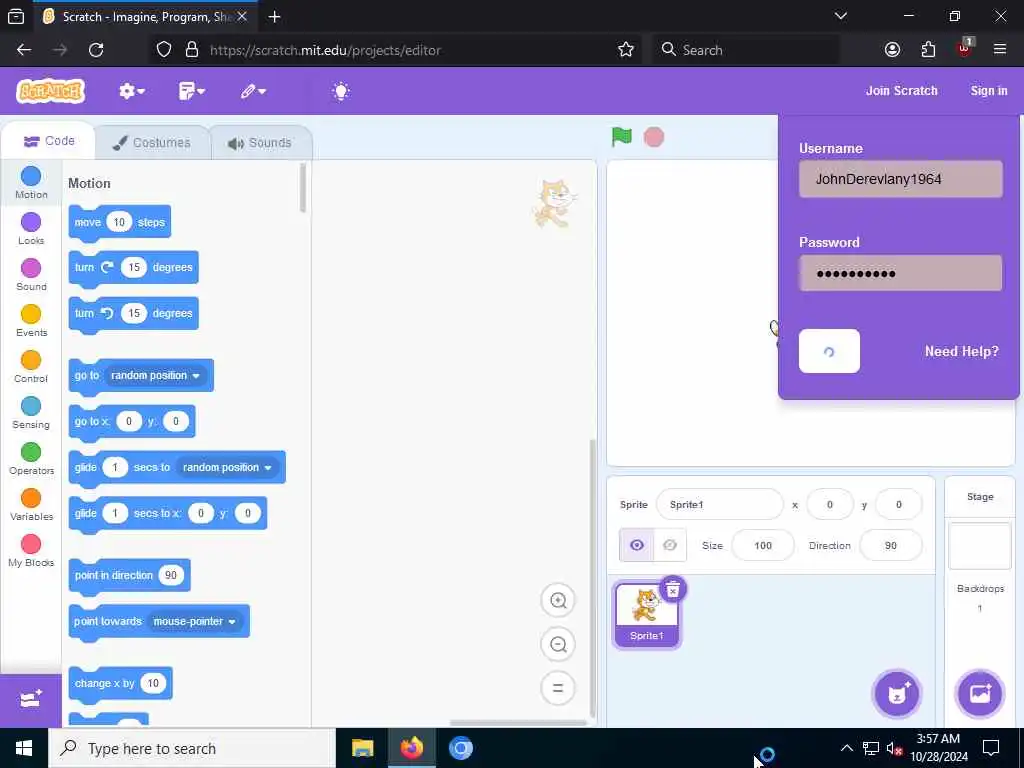This screenshot has width=1024, height=768.
Task: Click the Sign in link
Action: 989,91
